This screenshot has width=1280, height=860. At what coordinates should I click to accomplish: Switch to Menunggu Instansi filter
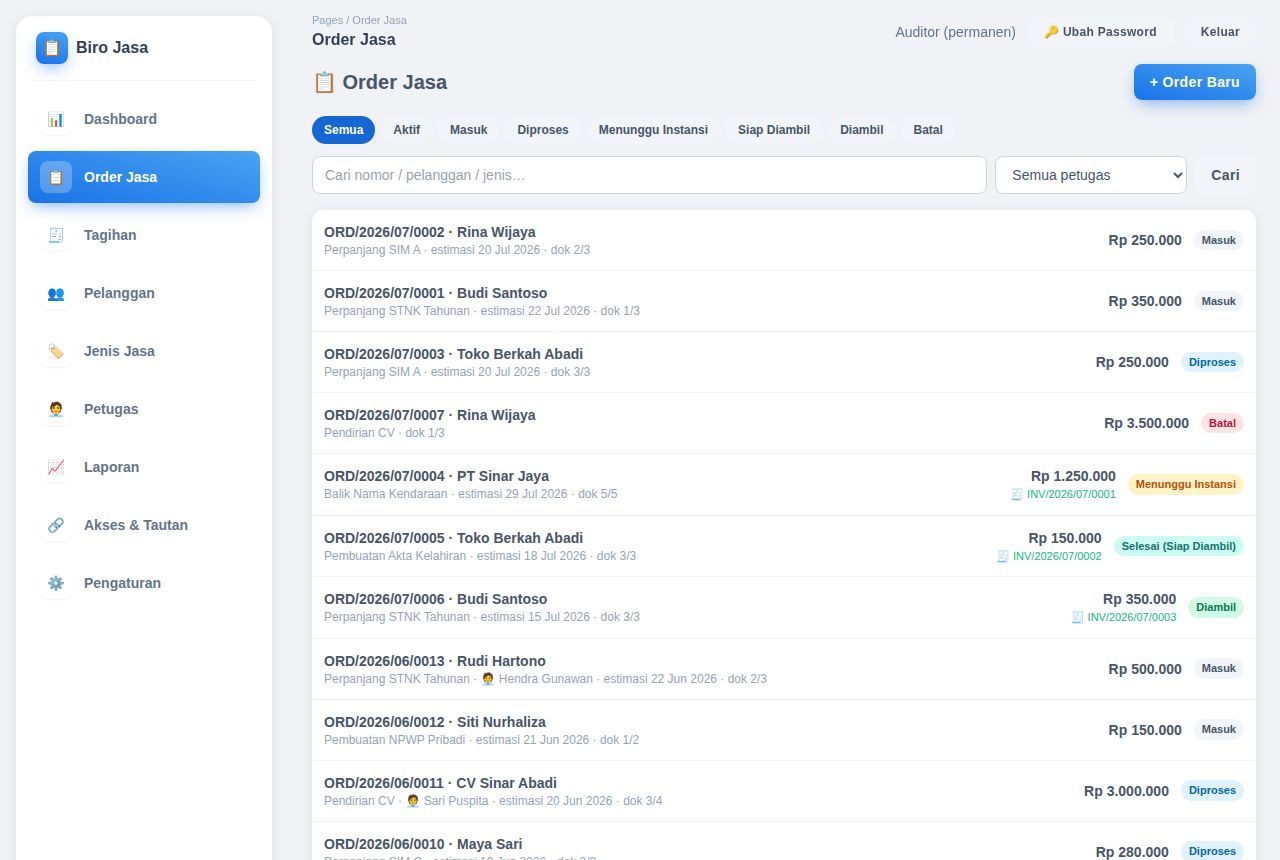(653, 130)
